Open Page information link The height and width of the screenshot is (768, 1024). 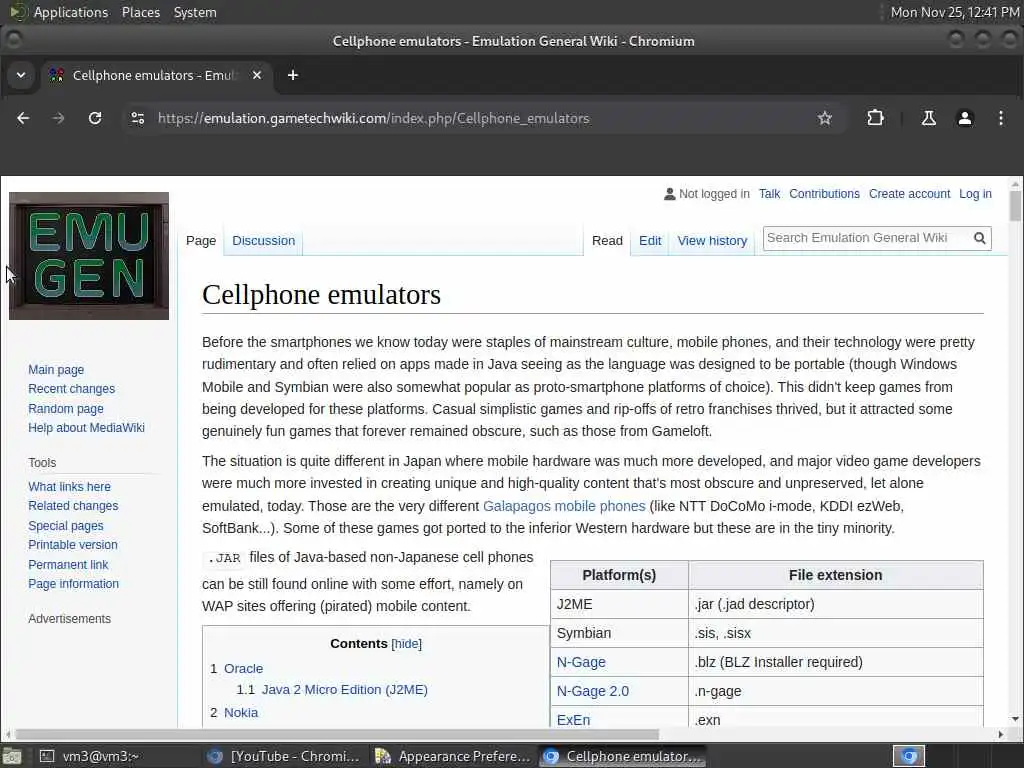coord(73,584)
